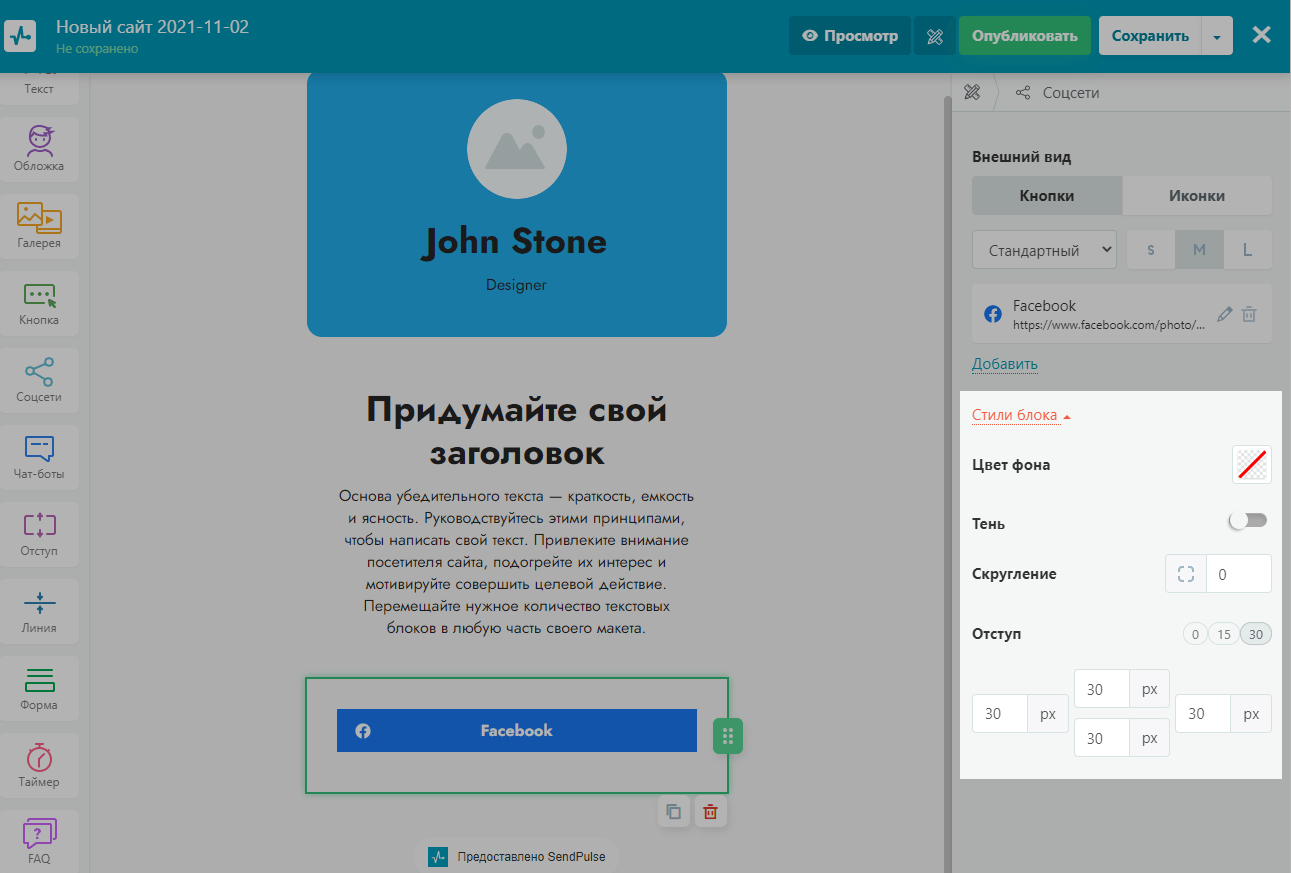The width and height of the screenshot is (1291, 873).
Task: Add the Chat-bots block
Action: (39, 455)
